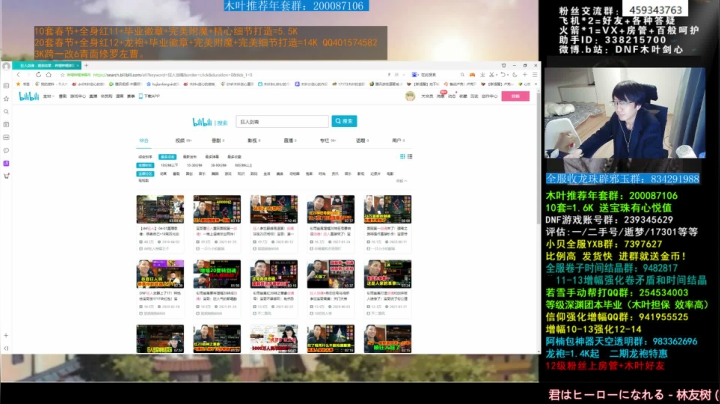Select the 全部时长 duration filter
Viewport: 720px width, 404px height.
(x=145, y=165)
